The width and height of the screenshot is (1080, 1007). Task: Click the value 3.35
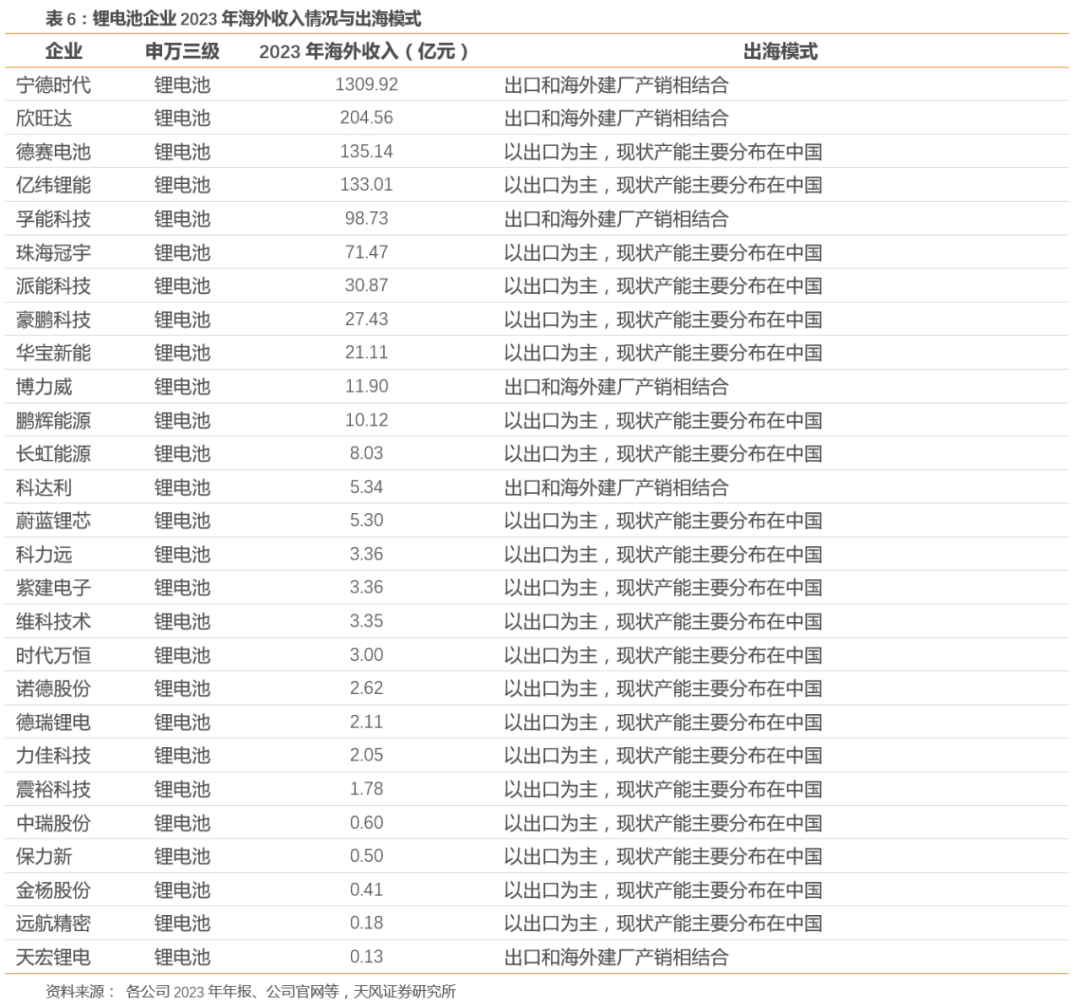366,621
